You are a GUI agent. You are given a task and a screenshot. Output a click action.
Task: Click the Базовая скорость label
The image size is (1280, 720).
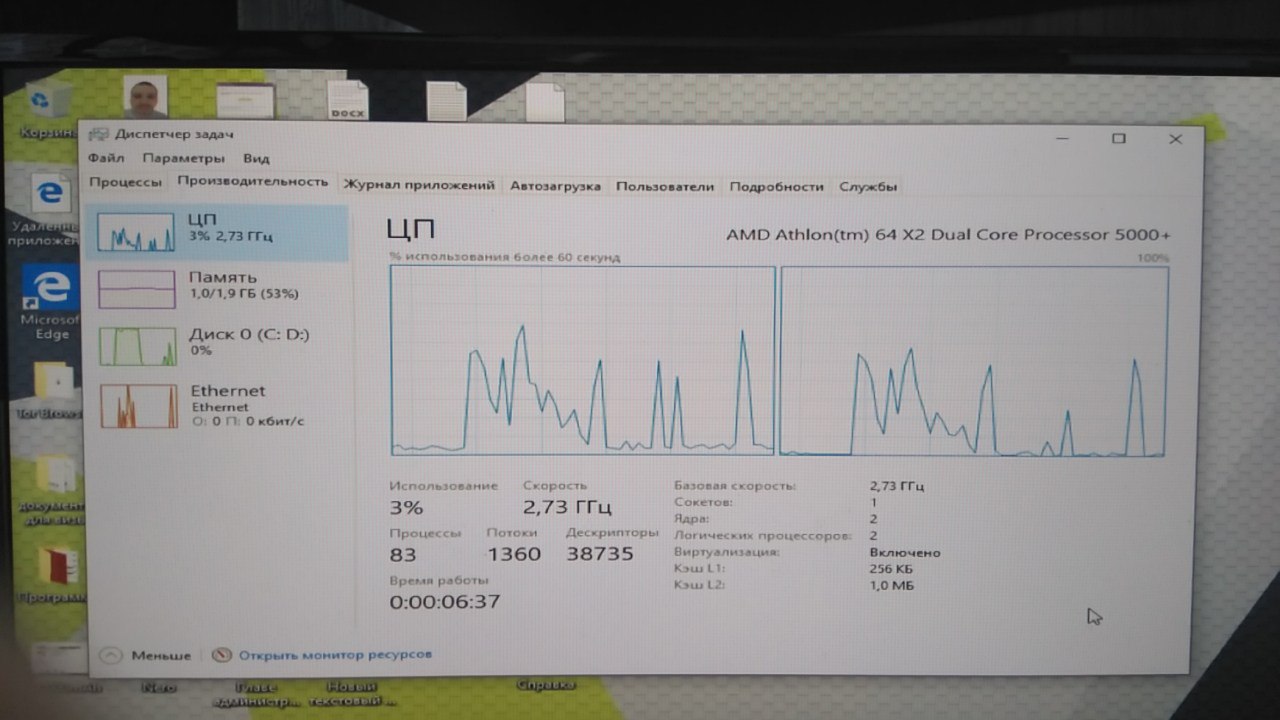pyautogui.click(x=735, y=486)
